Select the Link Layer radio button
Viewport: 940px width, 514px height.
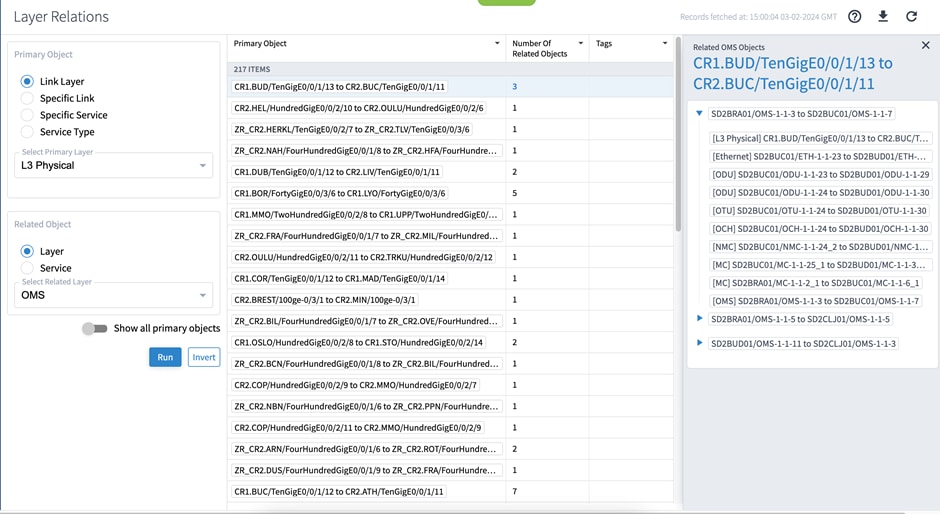coord(27,82)
